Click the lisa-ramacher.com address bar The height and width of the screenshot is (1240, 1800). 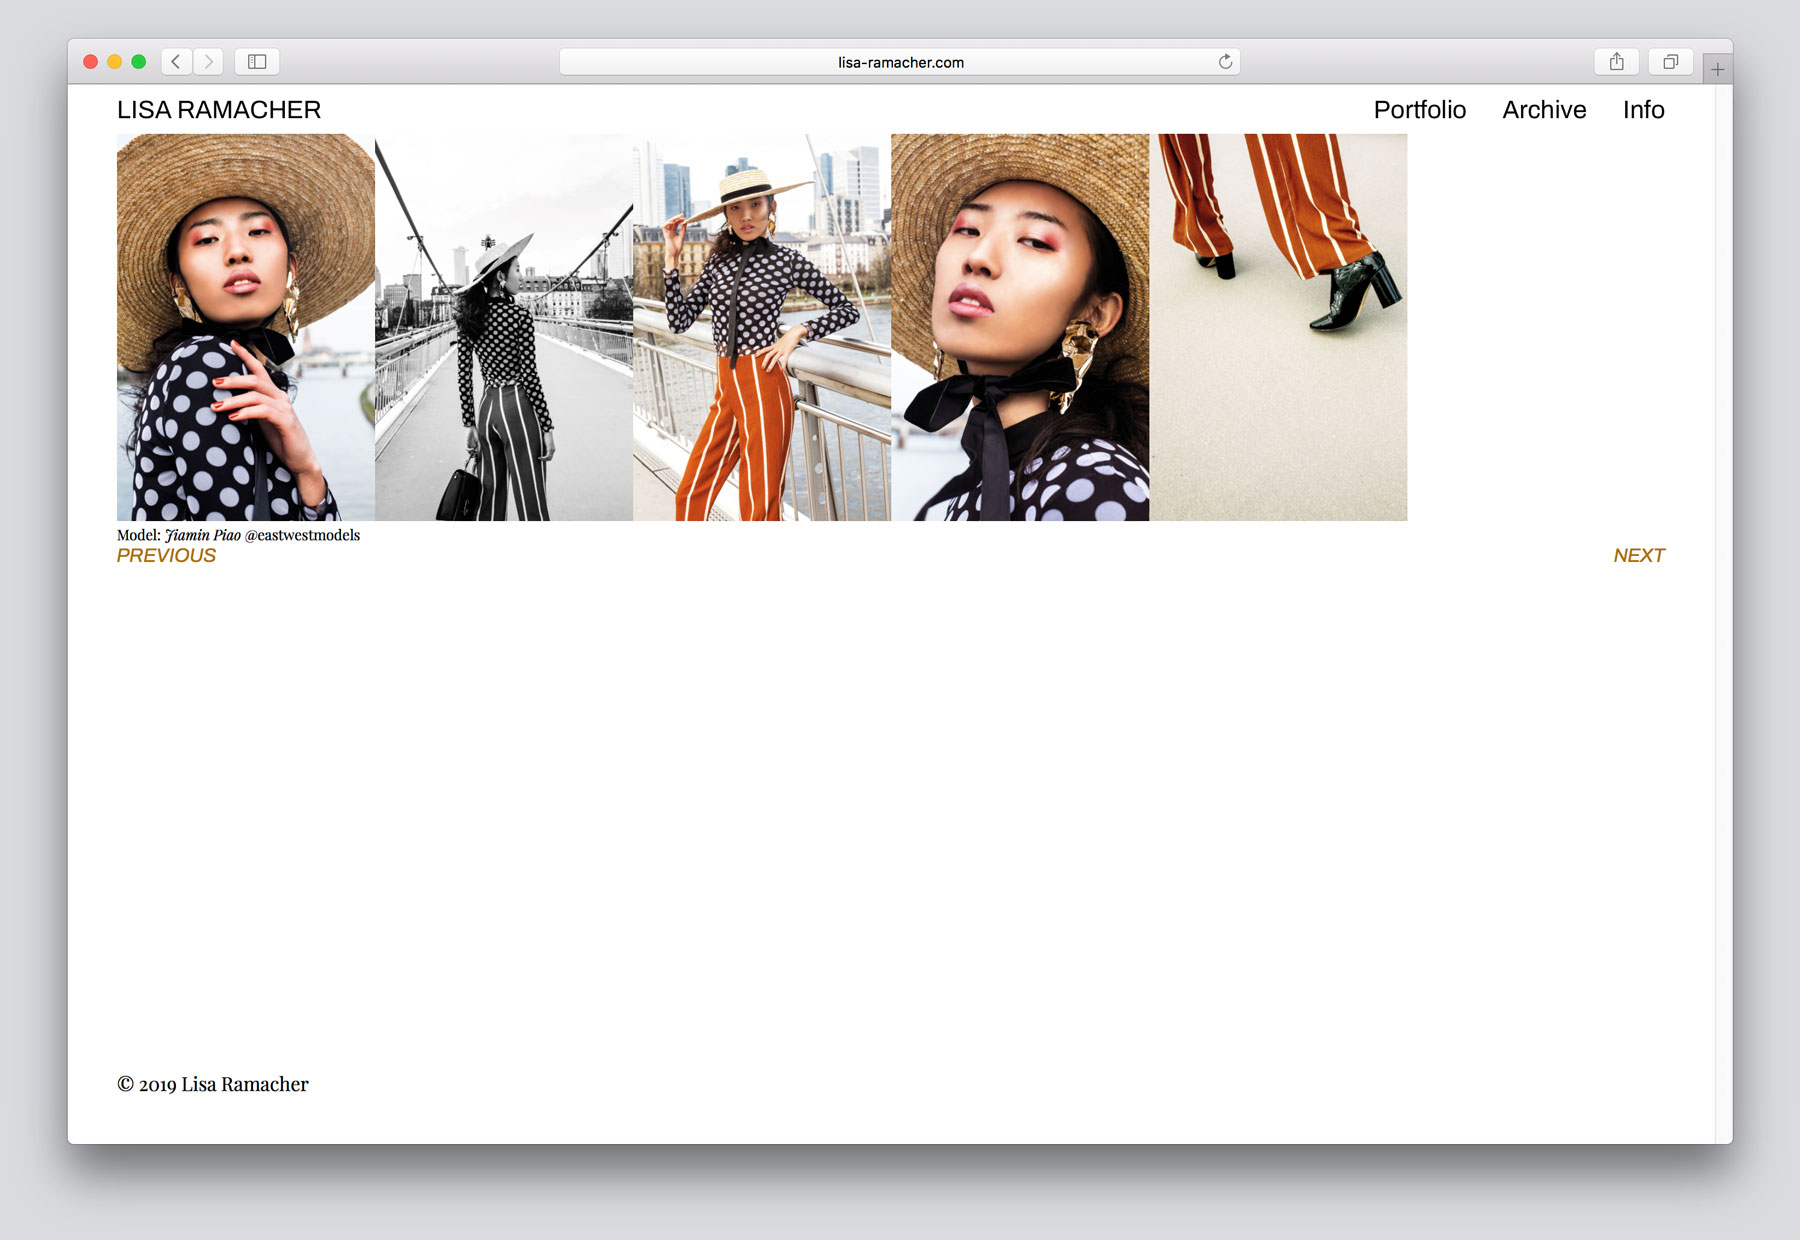point(900,62)
